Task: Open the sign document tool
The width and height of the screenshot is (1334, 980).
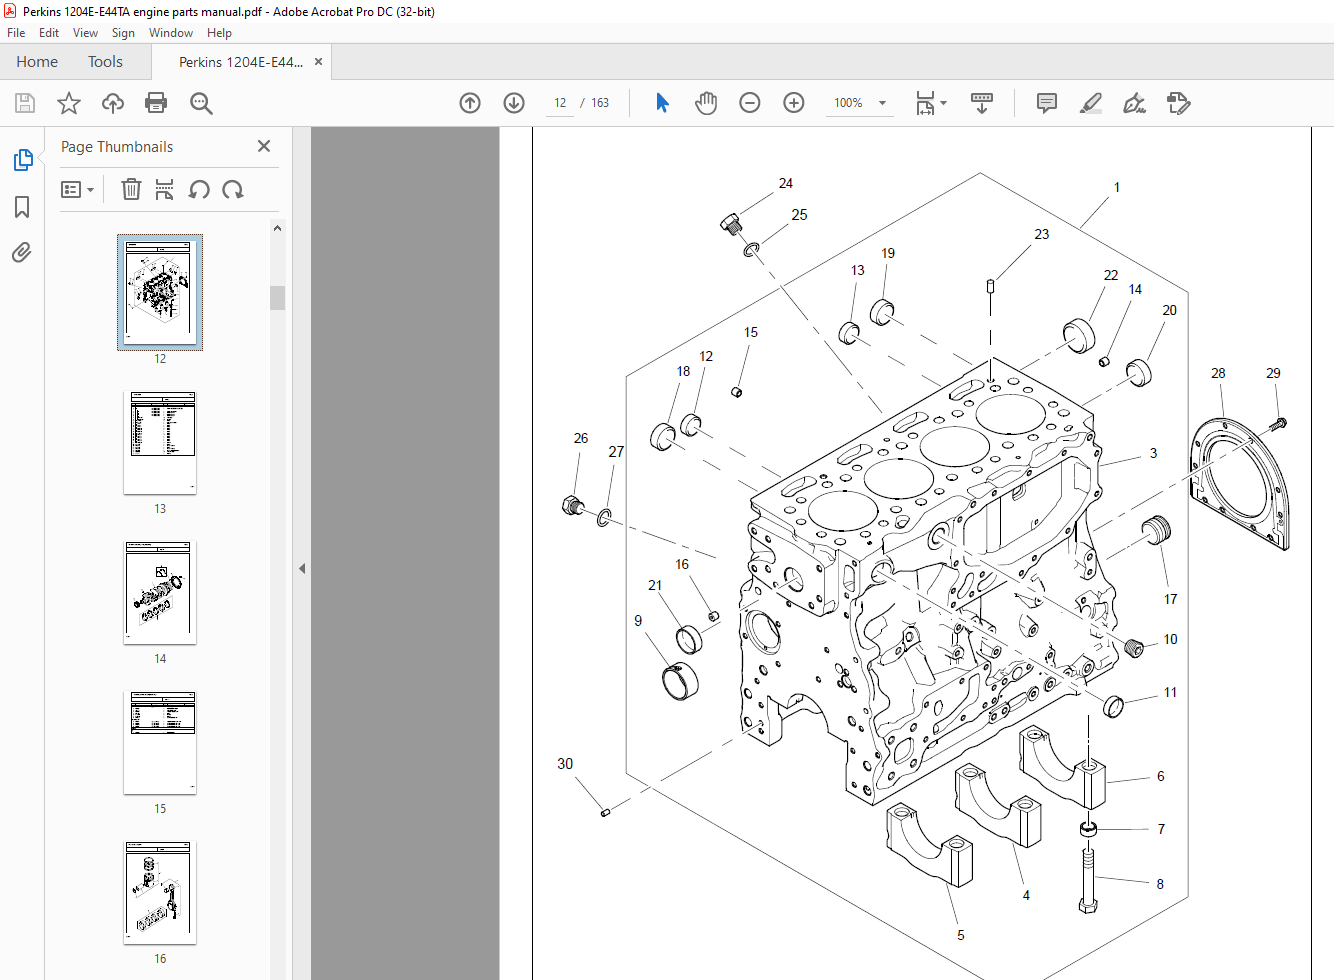Action: 1135,103
